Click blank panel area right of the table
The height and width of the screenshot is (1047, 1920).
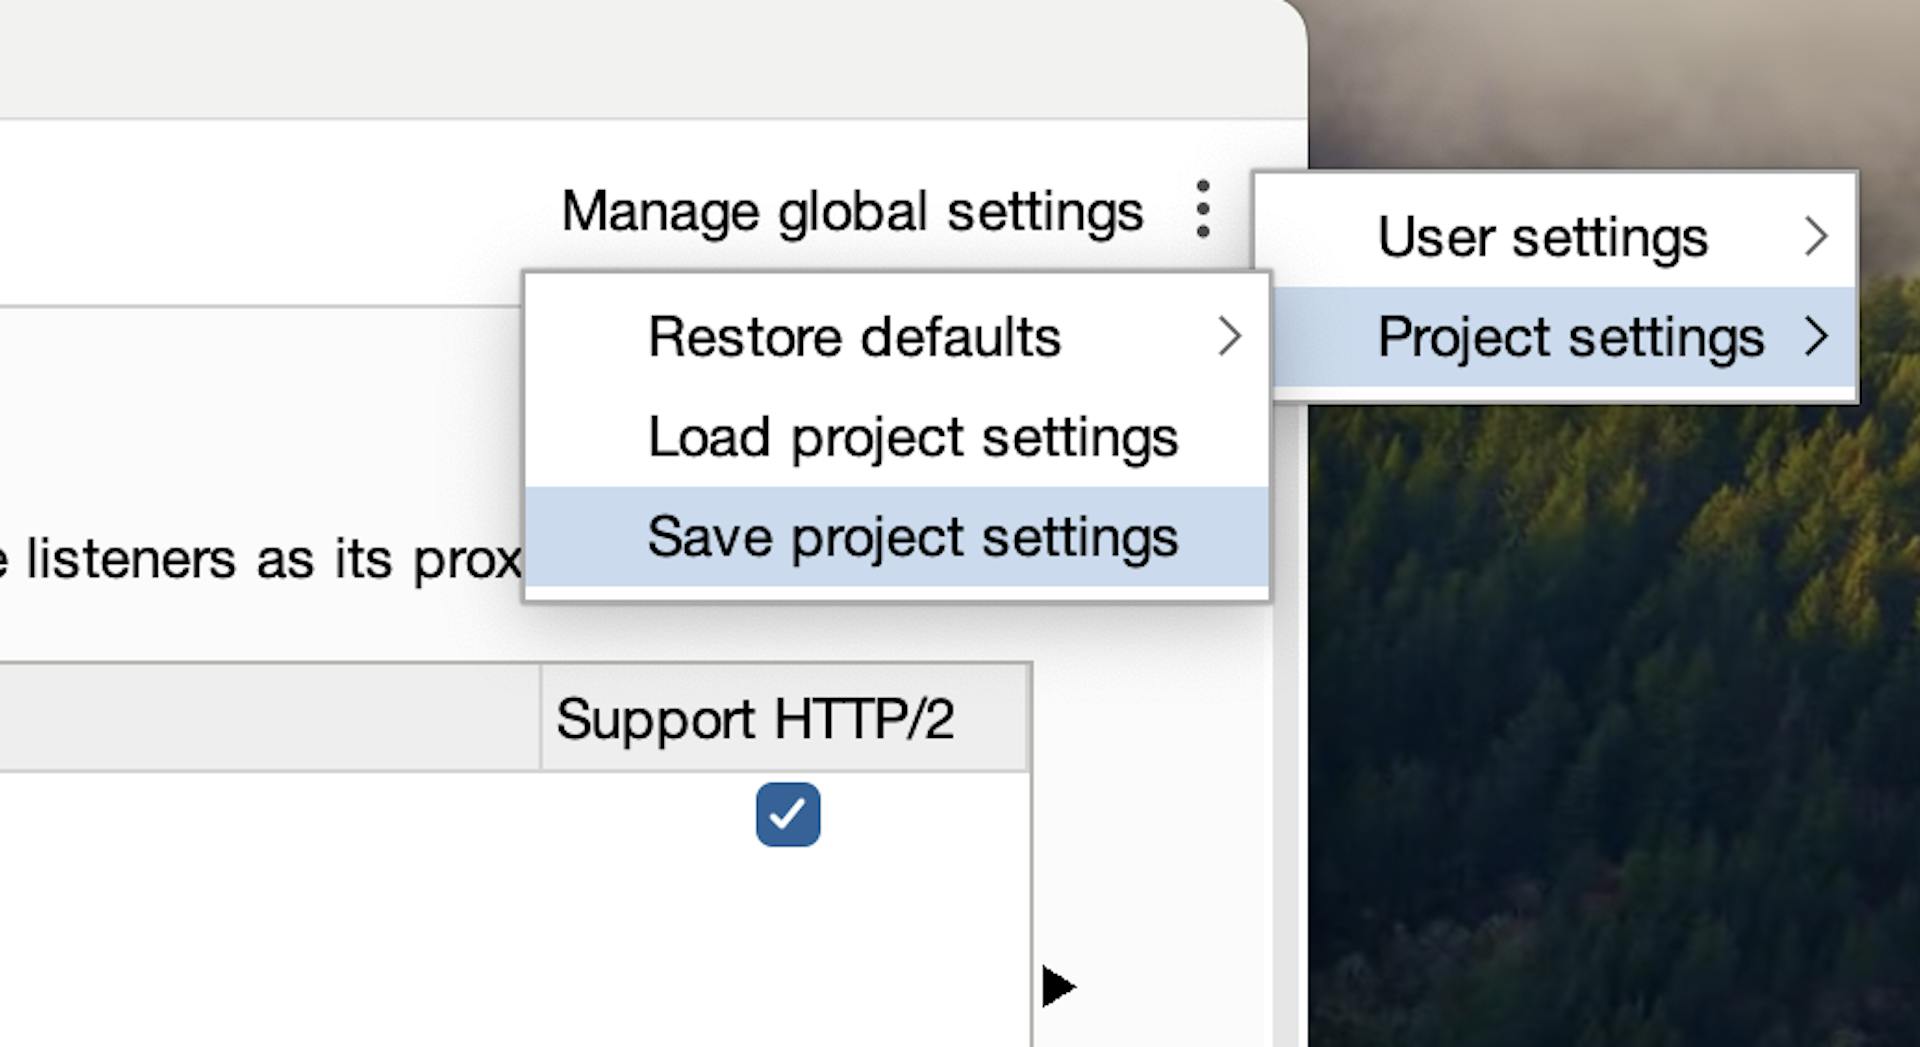click(1150, 800)
